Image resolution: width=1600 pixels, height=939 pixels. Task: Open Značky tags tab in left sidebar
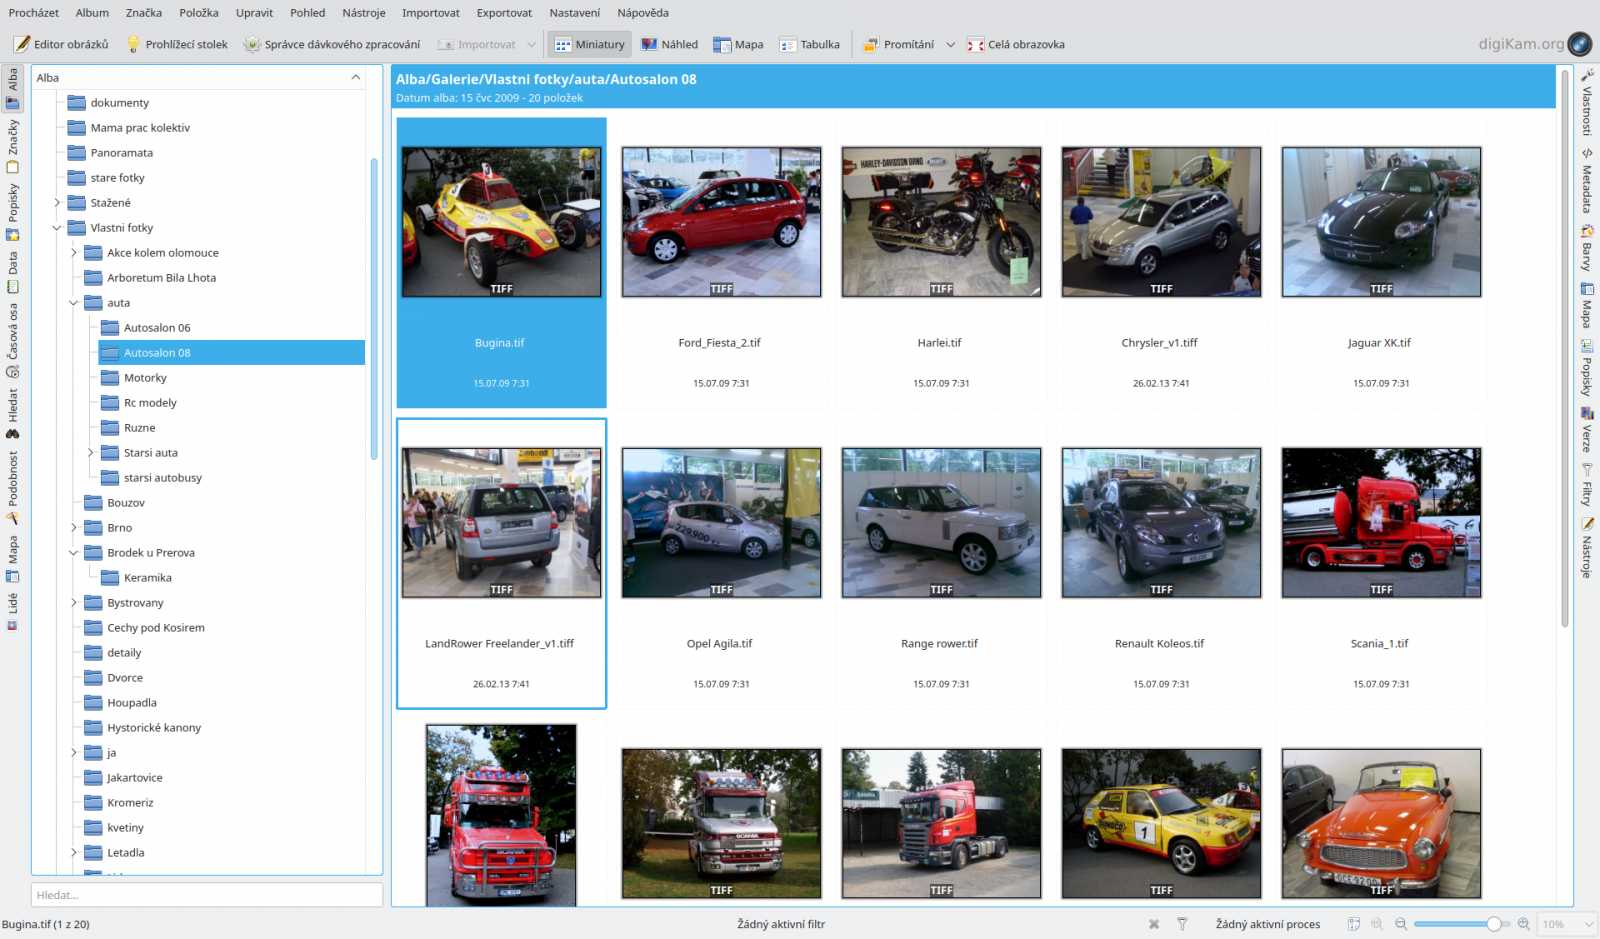(12, 146)
